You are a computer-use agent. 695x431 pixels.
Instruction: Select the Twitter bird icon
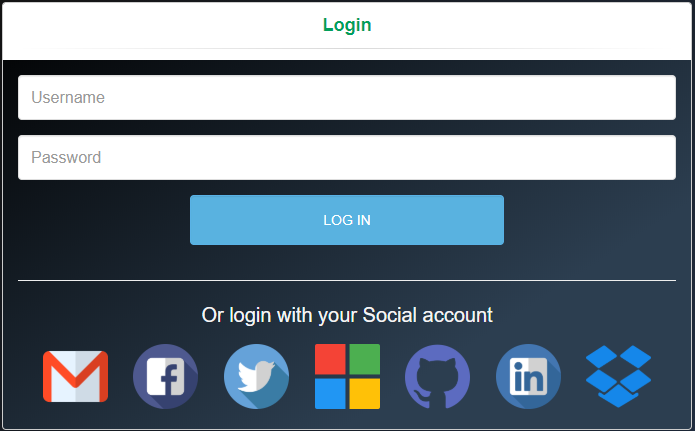click(x=256, y=376)
